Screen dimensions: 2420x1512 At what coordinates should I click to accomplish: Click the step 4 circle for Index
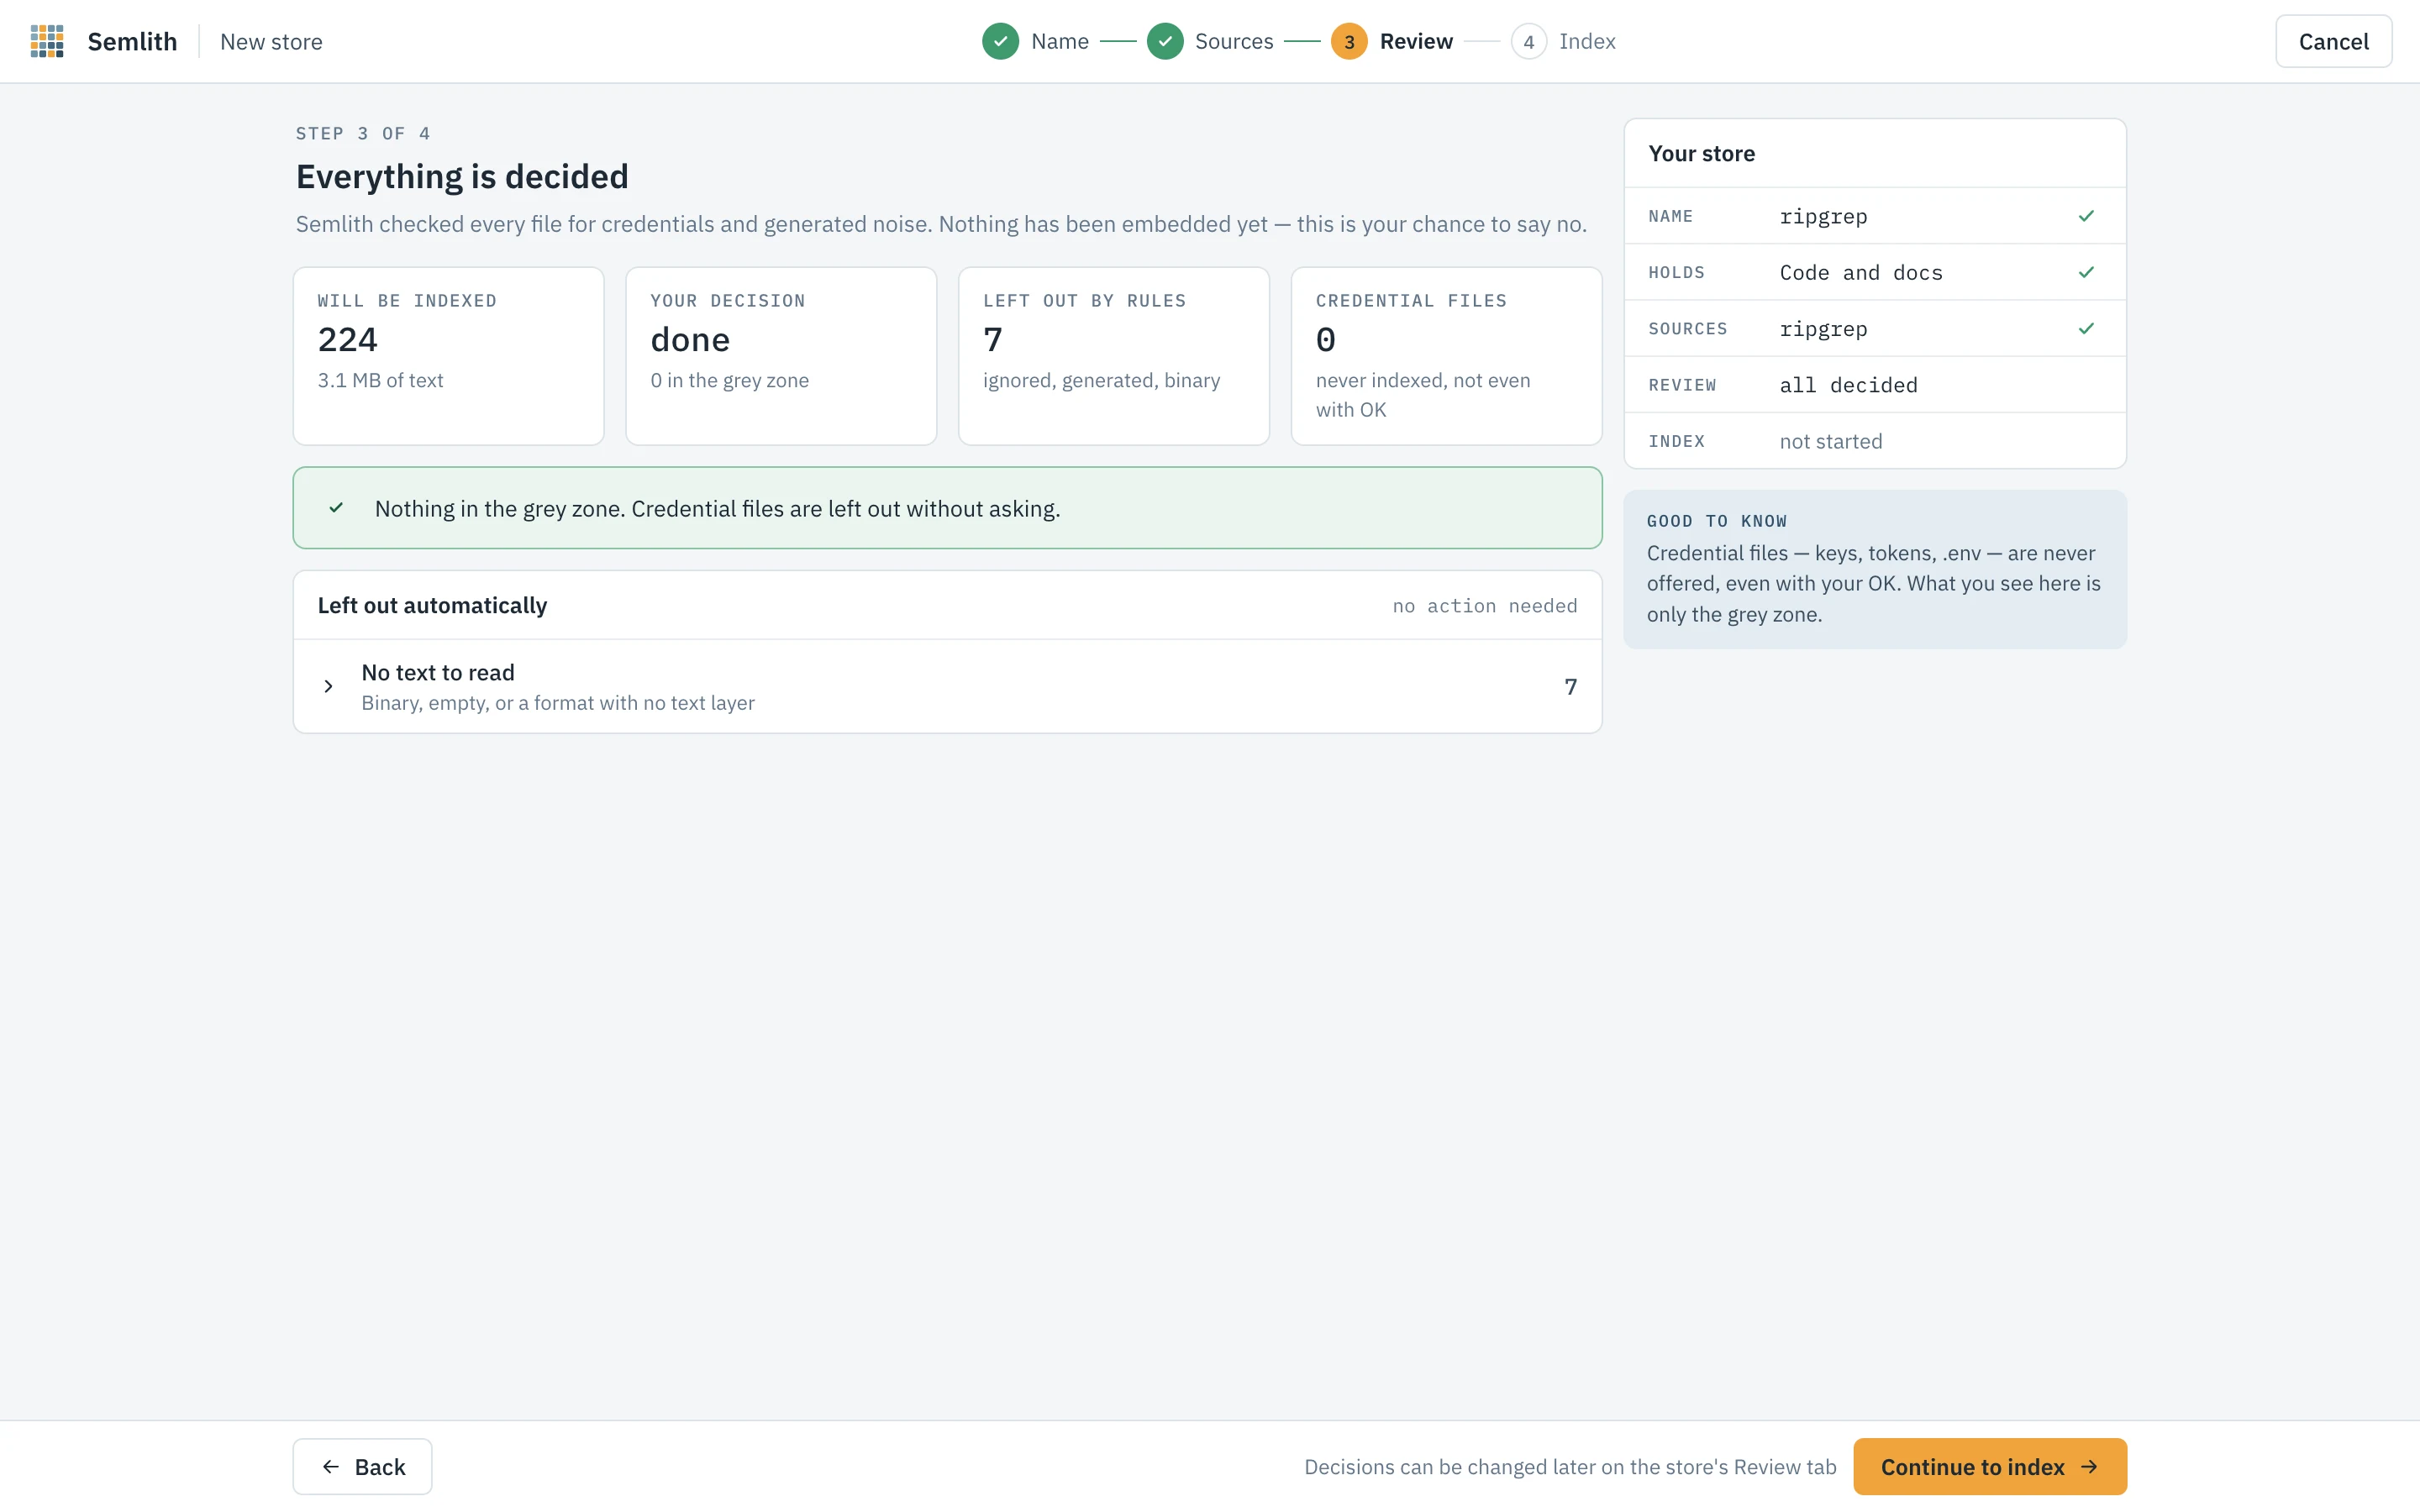(x=1528, y=41)
